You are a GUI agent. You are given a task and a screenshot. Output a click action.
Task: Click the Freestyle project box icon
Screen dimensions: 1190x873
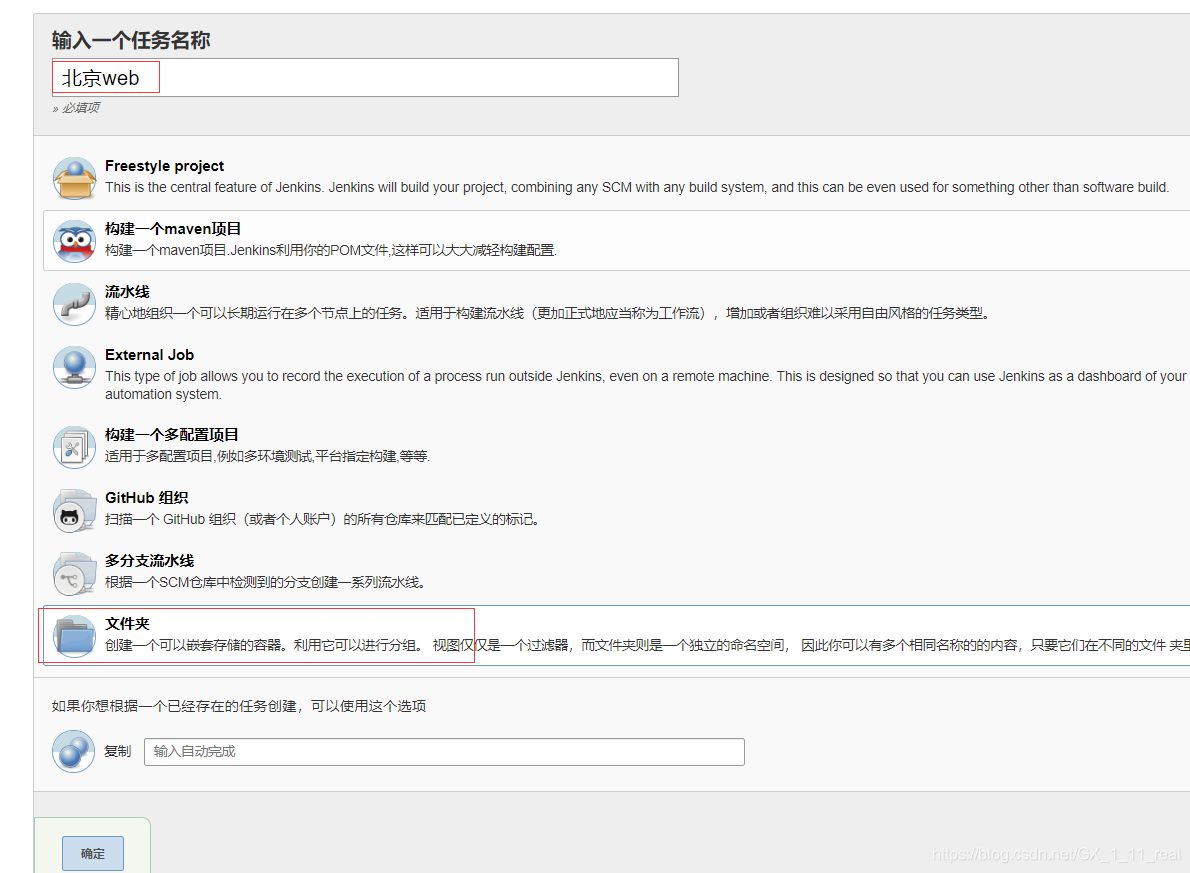click(x=74, y=178)
